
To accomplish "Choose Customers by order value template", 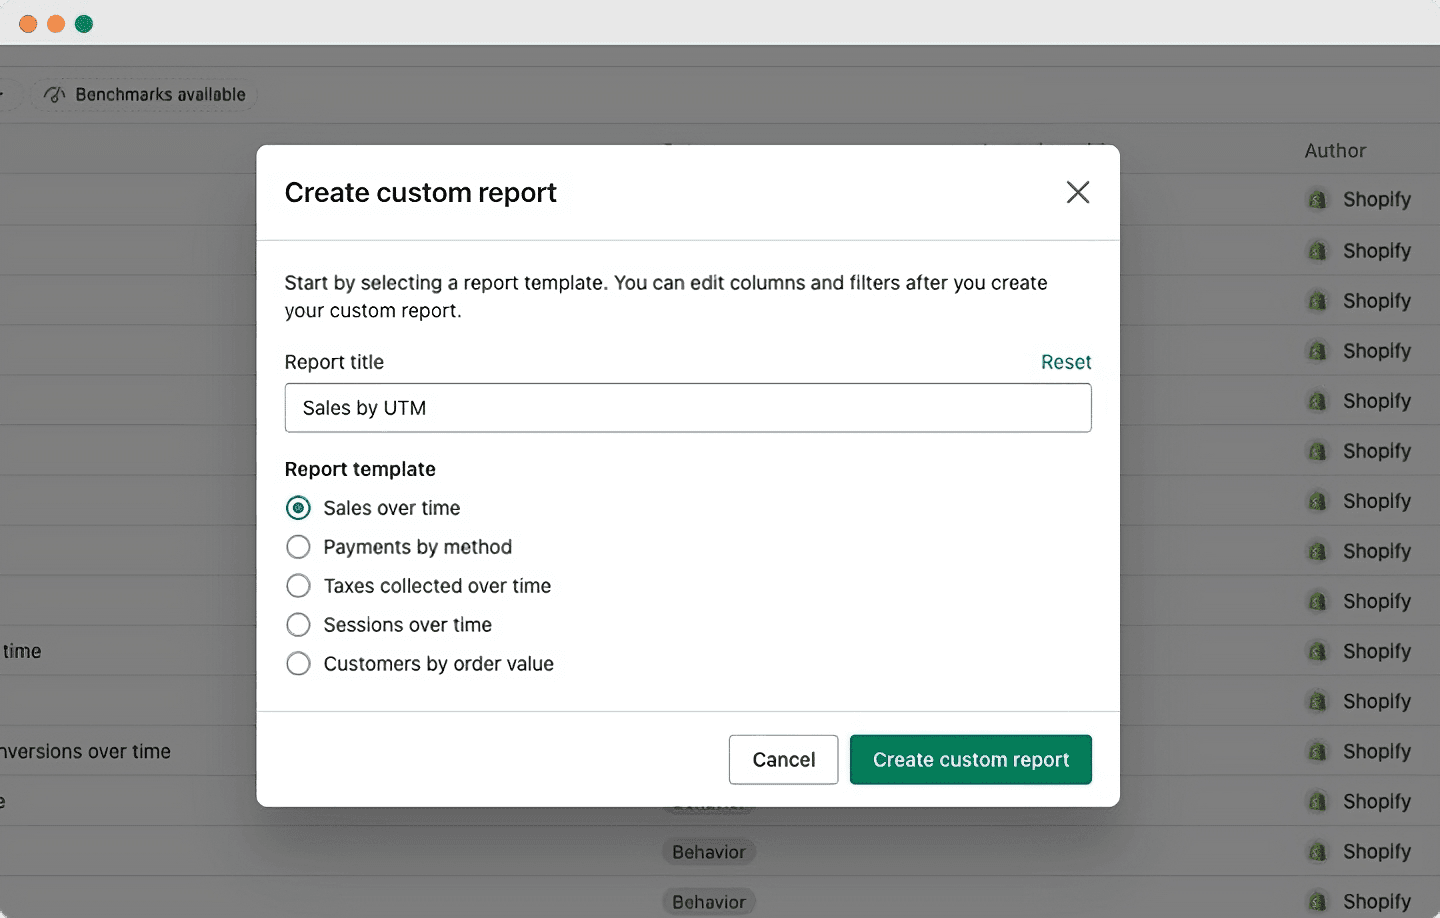I will pos(298,664).
